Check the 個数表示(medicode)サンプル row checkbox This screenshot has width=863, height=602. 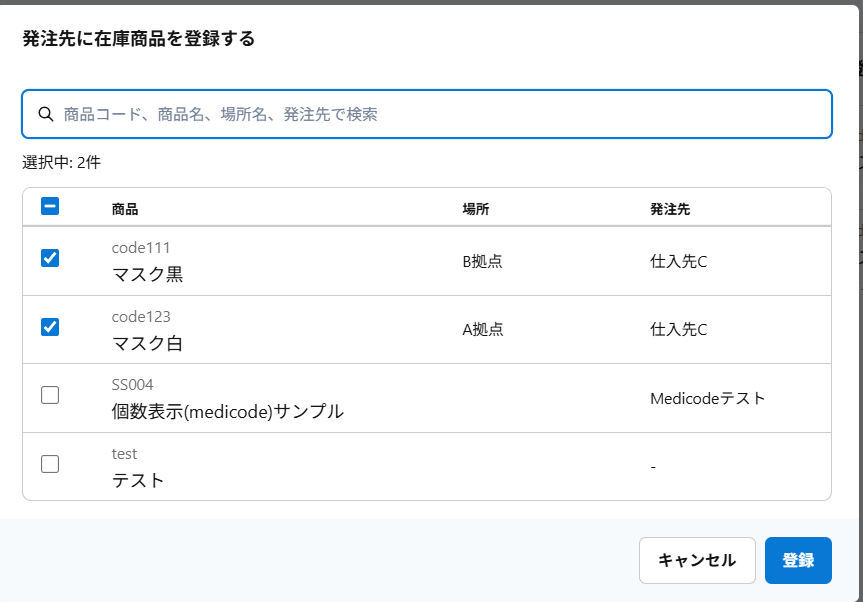[50, 395]
